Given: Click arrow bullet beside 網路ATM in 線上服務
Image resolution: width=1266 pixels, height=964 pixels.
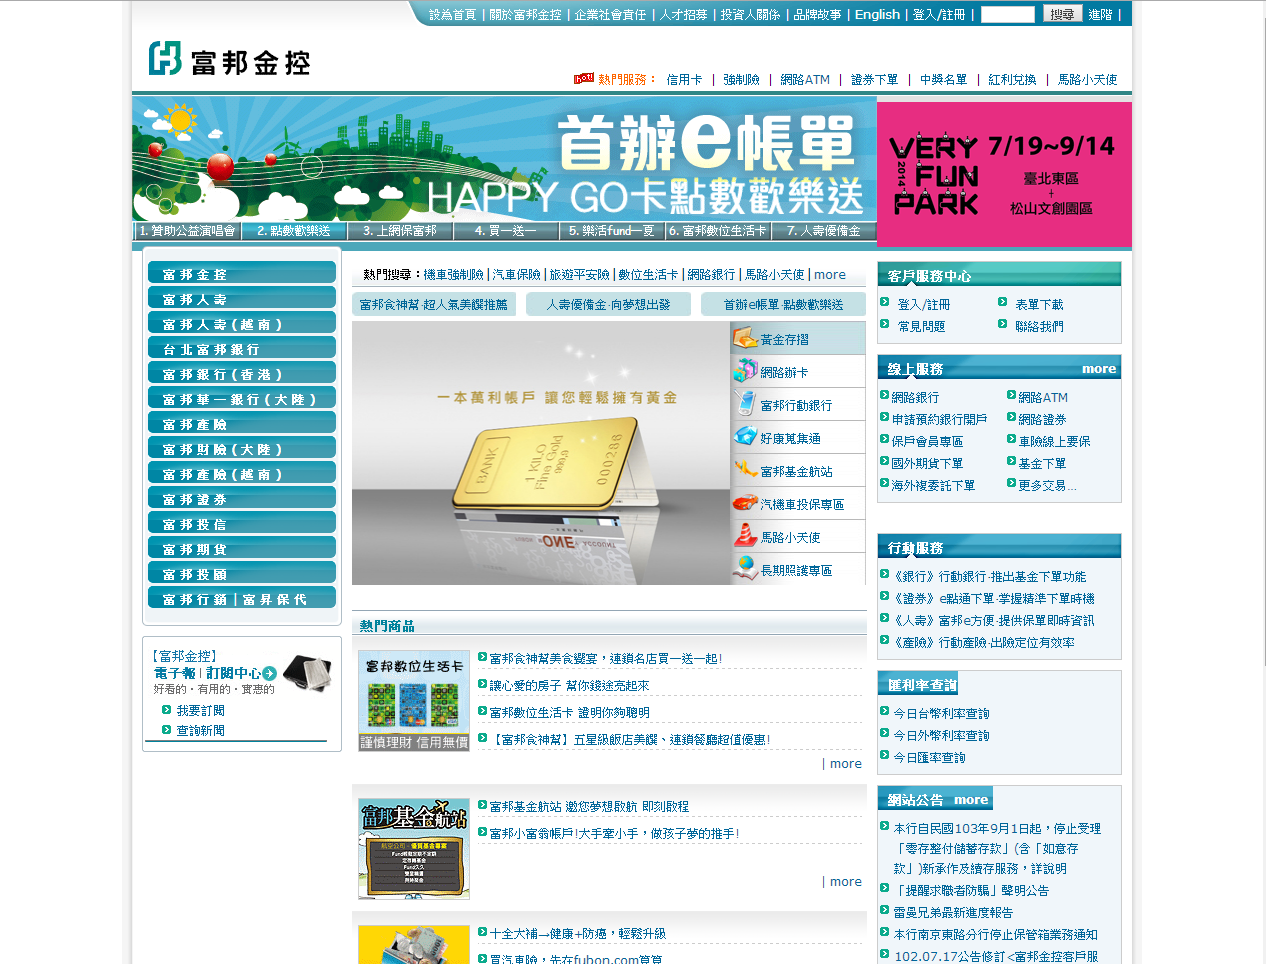Looking at the screenshot, I should click(x=1011, y=395).
